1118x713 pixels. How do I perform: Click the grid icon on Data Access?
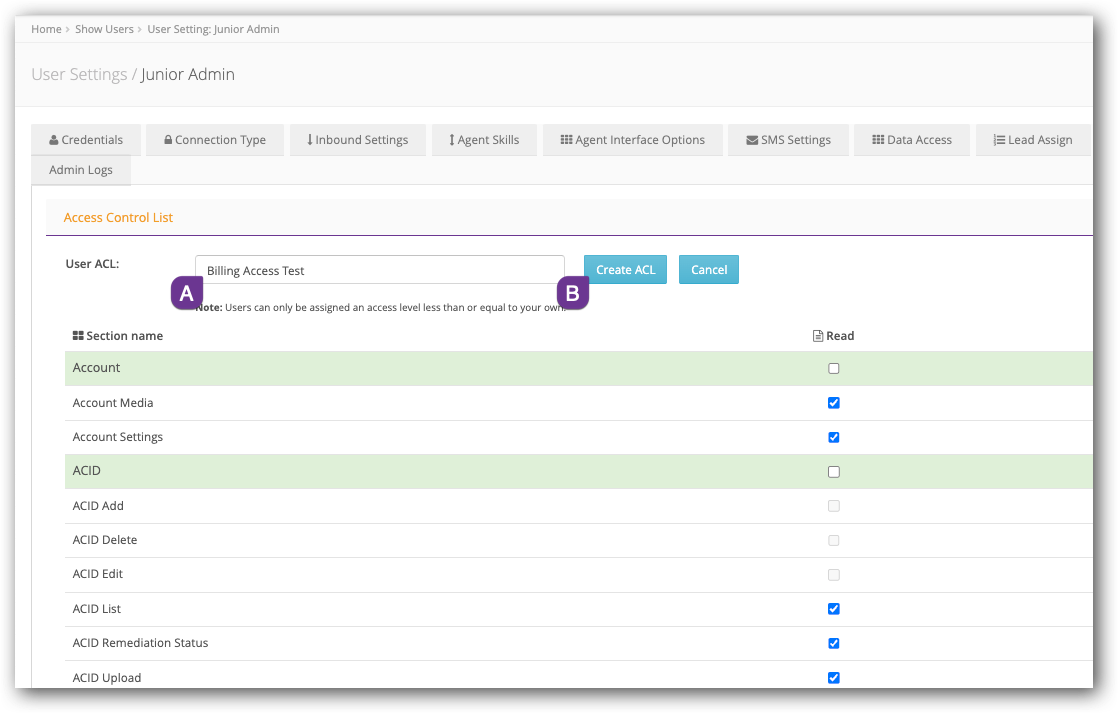877,140
